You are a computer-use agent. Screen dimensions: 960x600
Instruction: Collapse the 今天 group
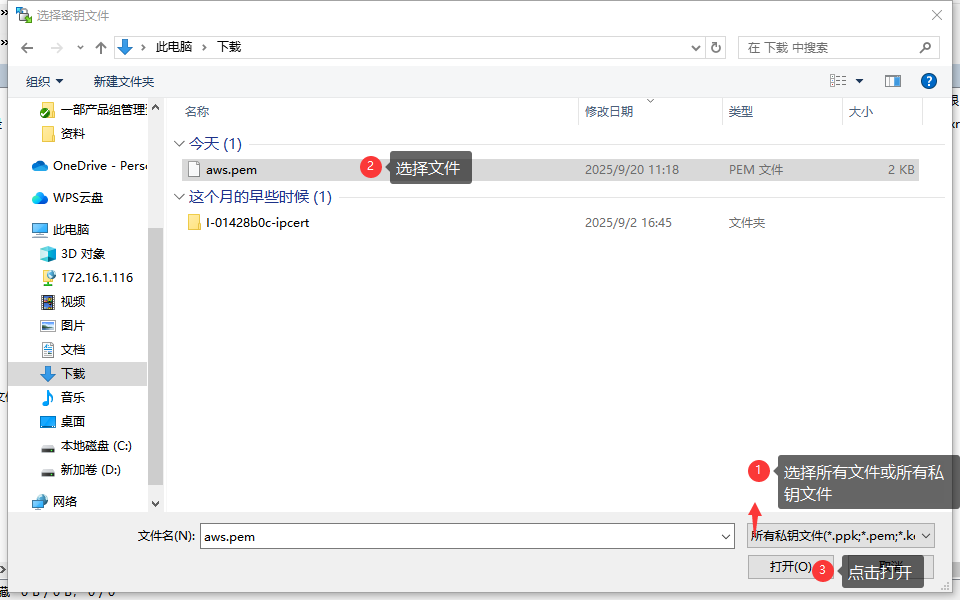[x=179, y=144]
